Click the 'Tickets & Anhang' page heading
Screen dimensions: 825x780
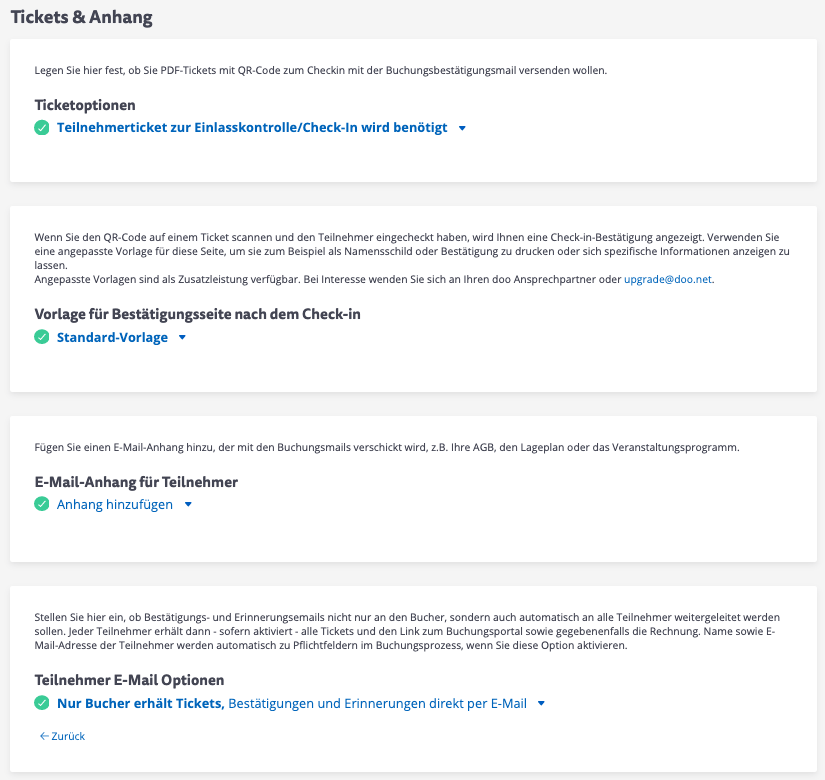82,17
